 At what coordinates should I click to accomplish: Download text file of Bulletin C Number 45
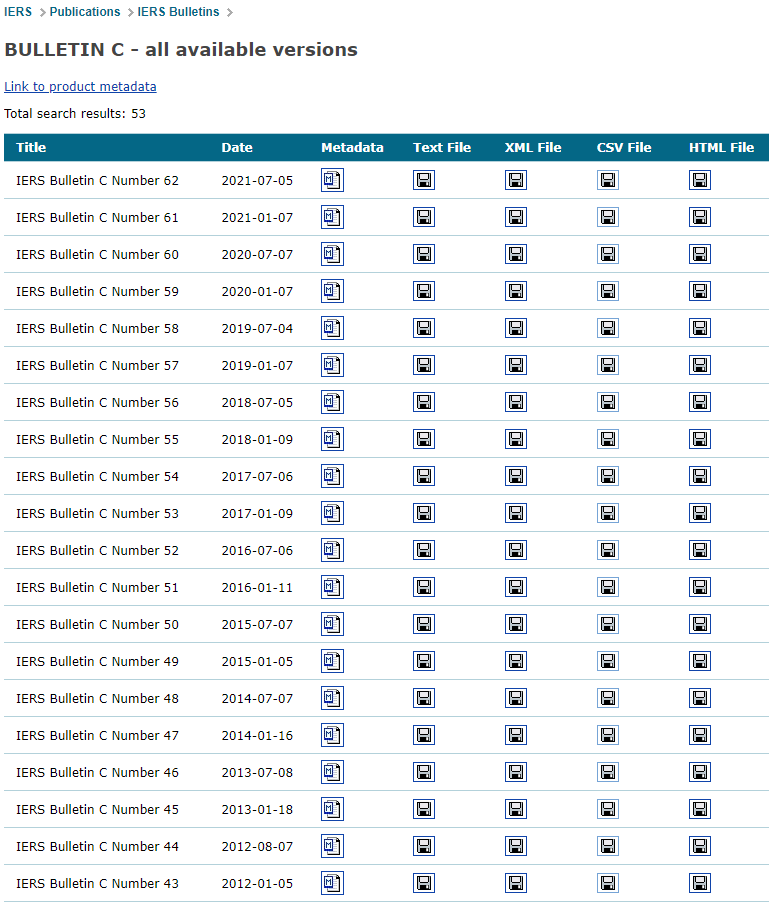click(x=424, y=809)
